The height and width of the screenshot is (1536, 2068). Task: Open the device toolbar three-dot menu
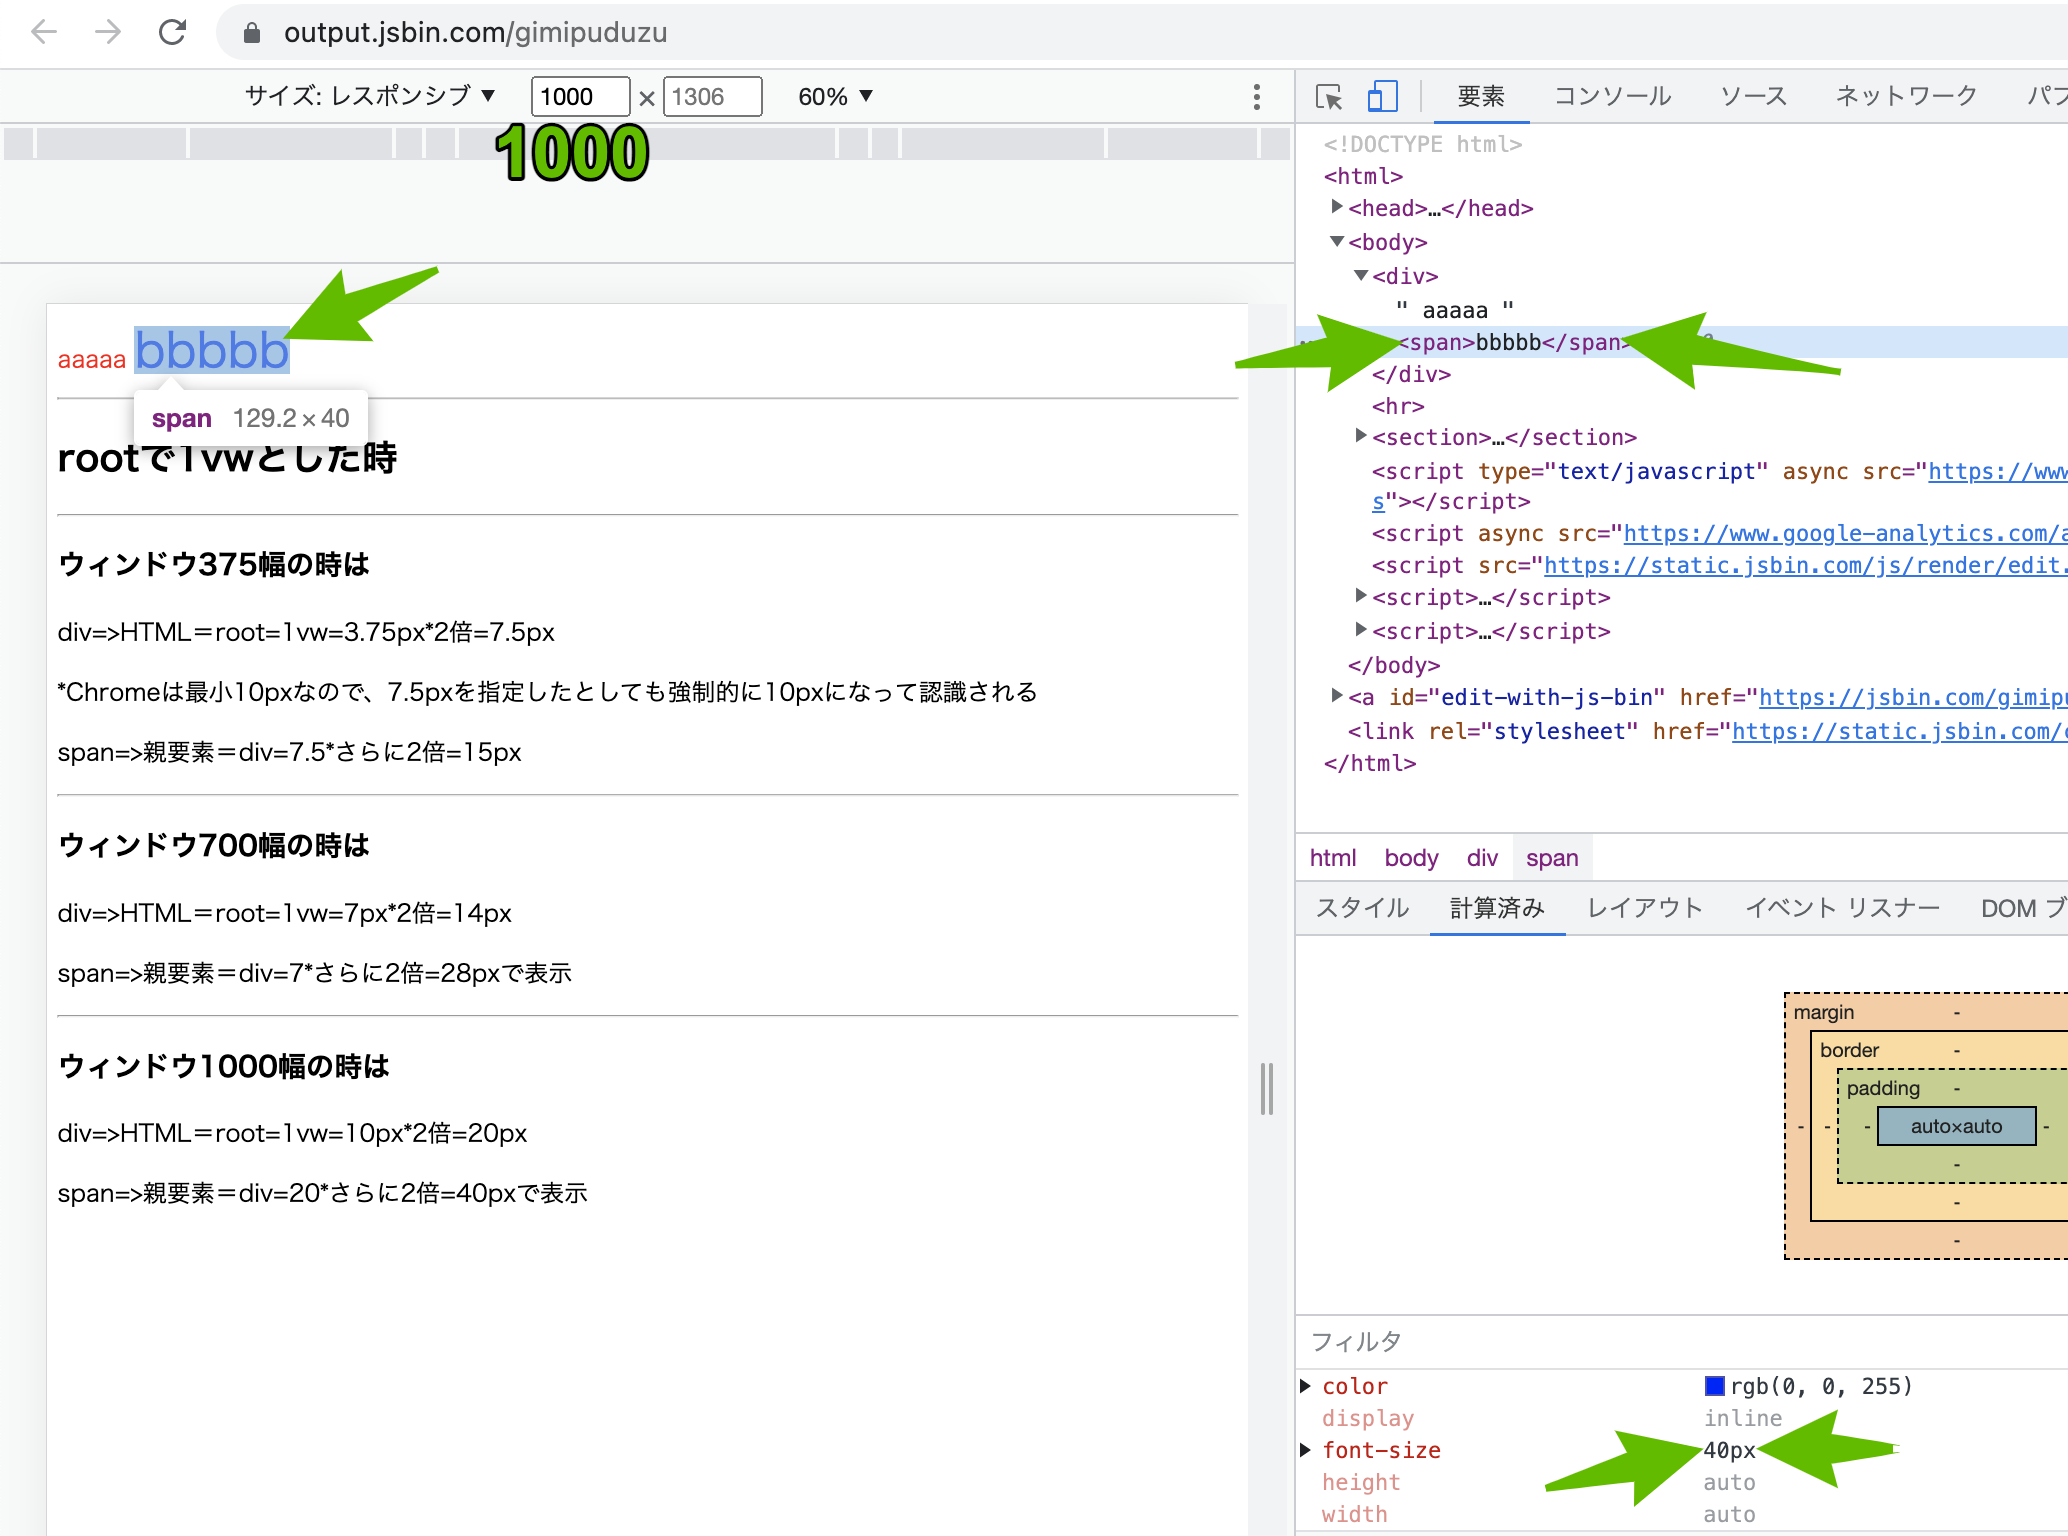click(x=1257, y=97)
